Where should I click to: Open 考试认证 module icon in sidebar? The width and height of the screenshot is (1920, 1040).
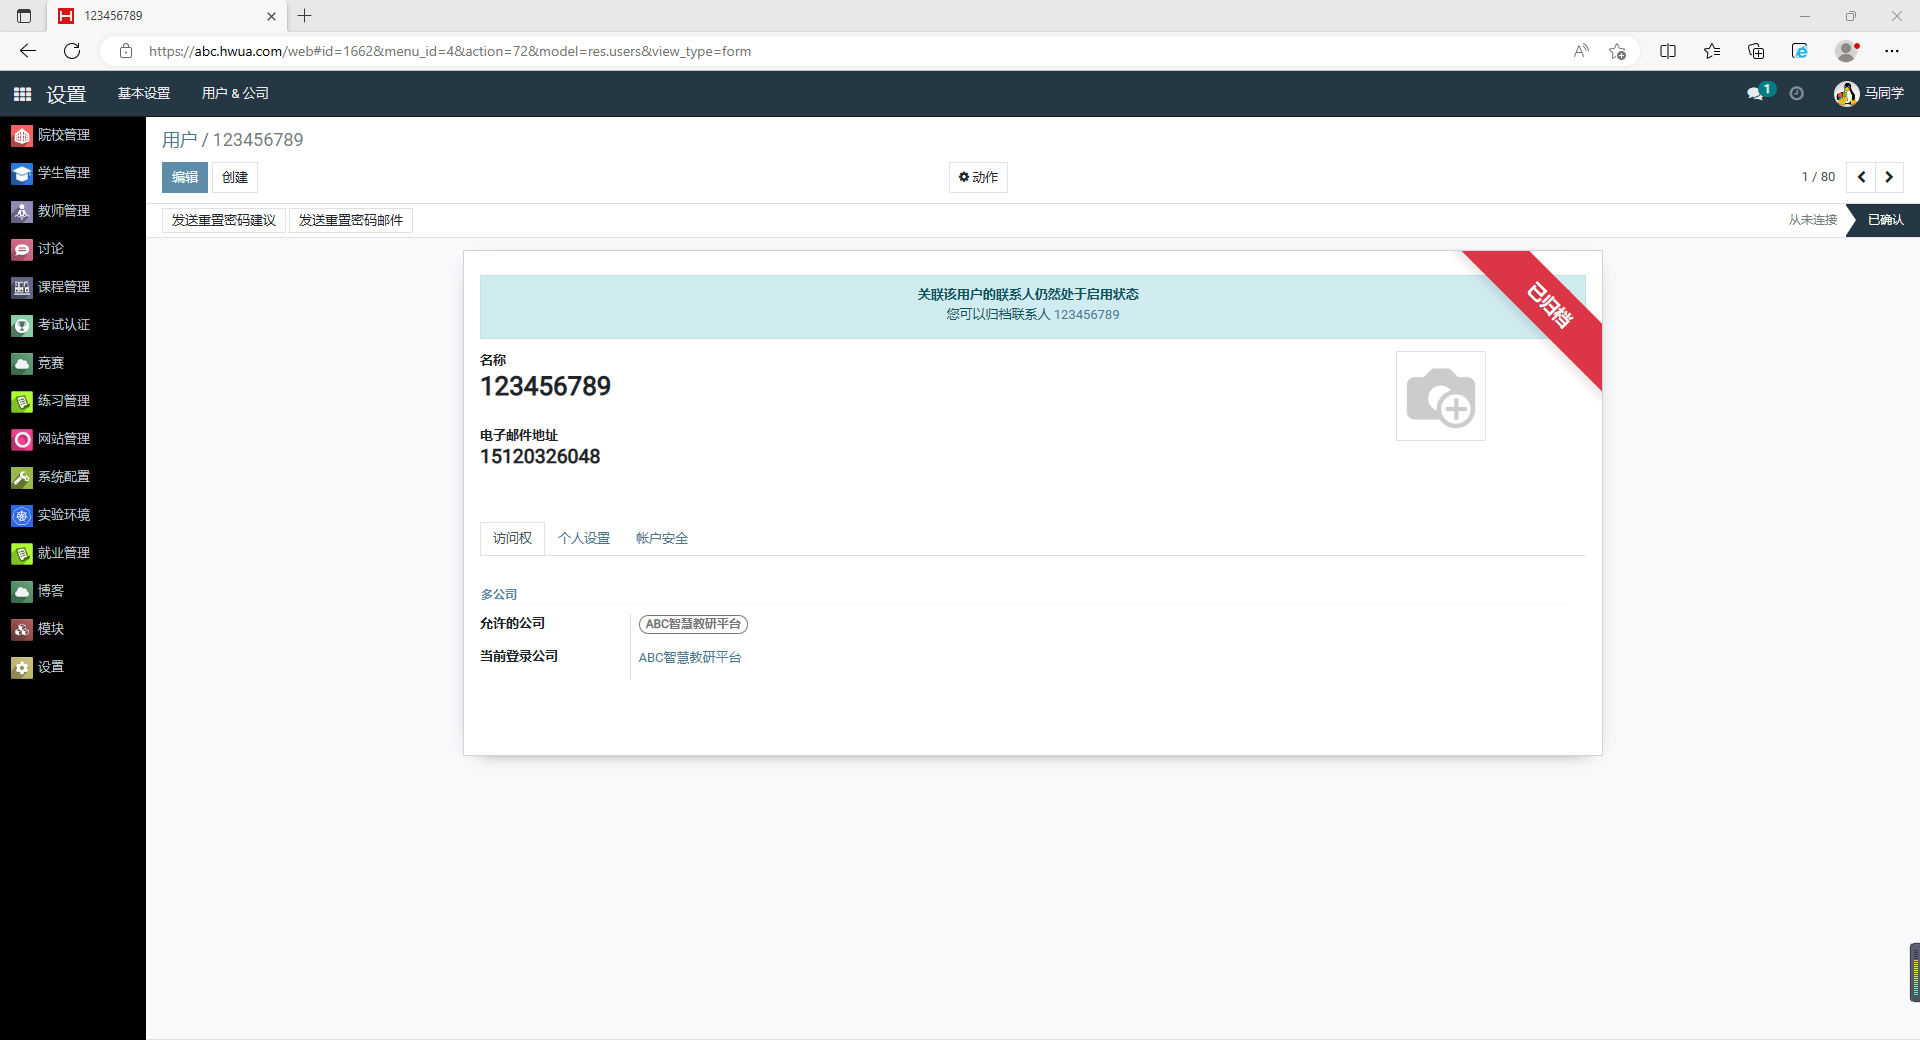click(22, 325)
